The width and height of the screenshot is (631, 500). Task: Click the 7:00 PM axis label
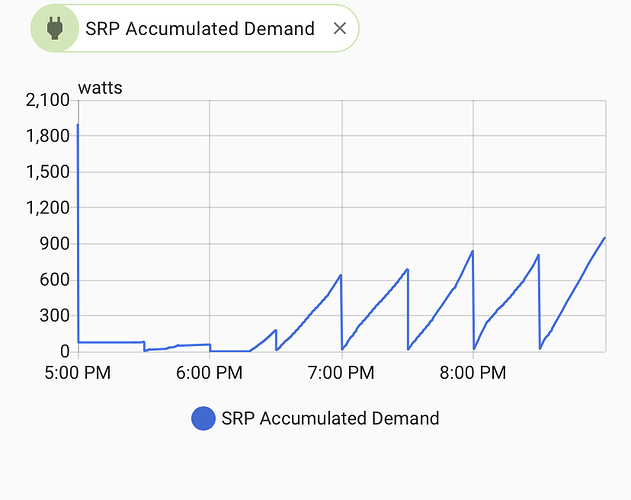click(341, 373)
